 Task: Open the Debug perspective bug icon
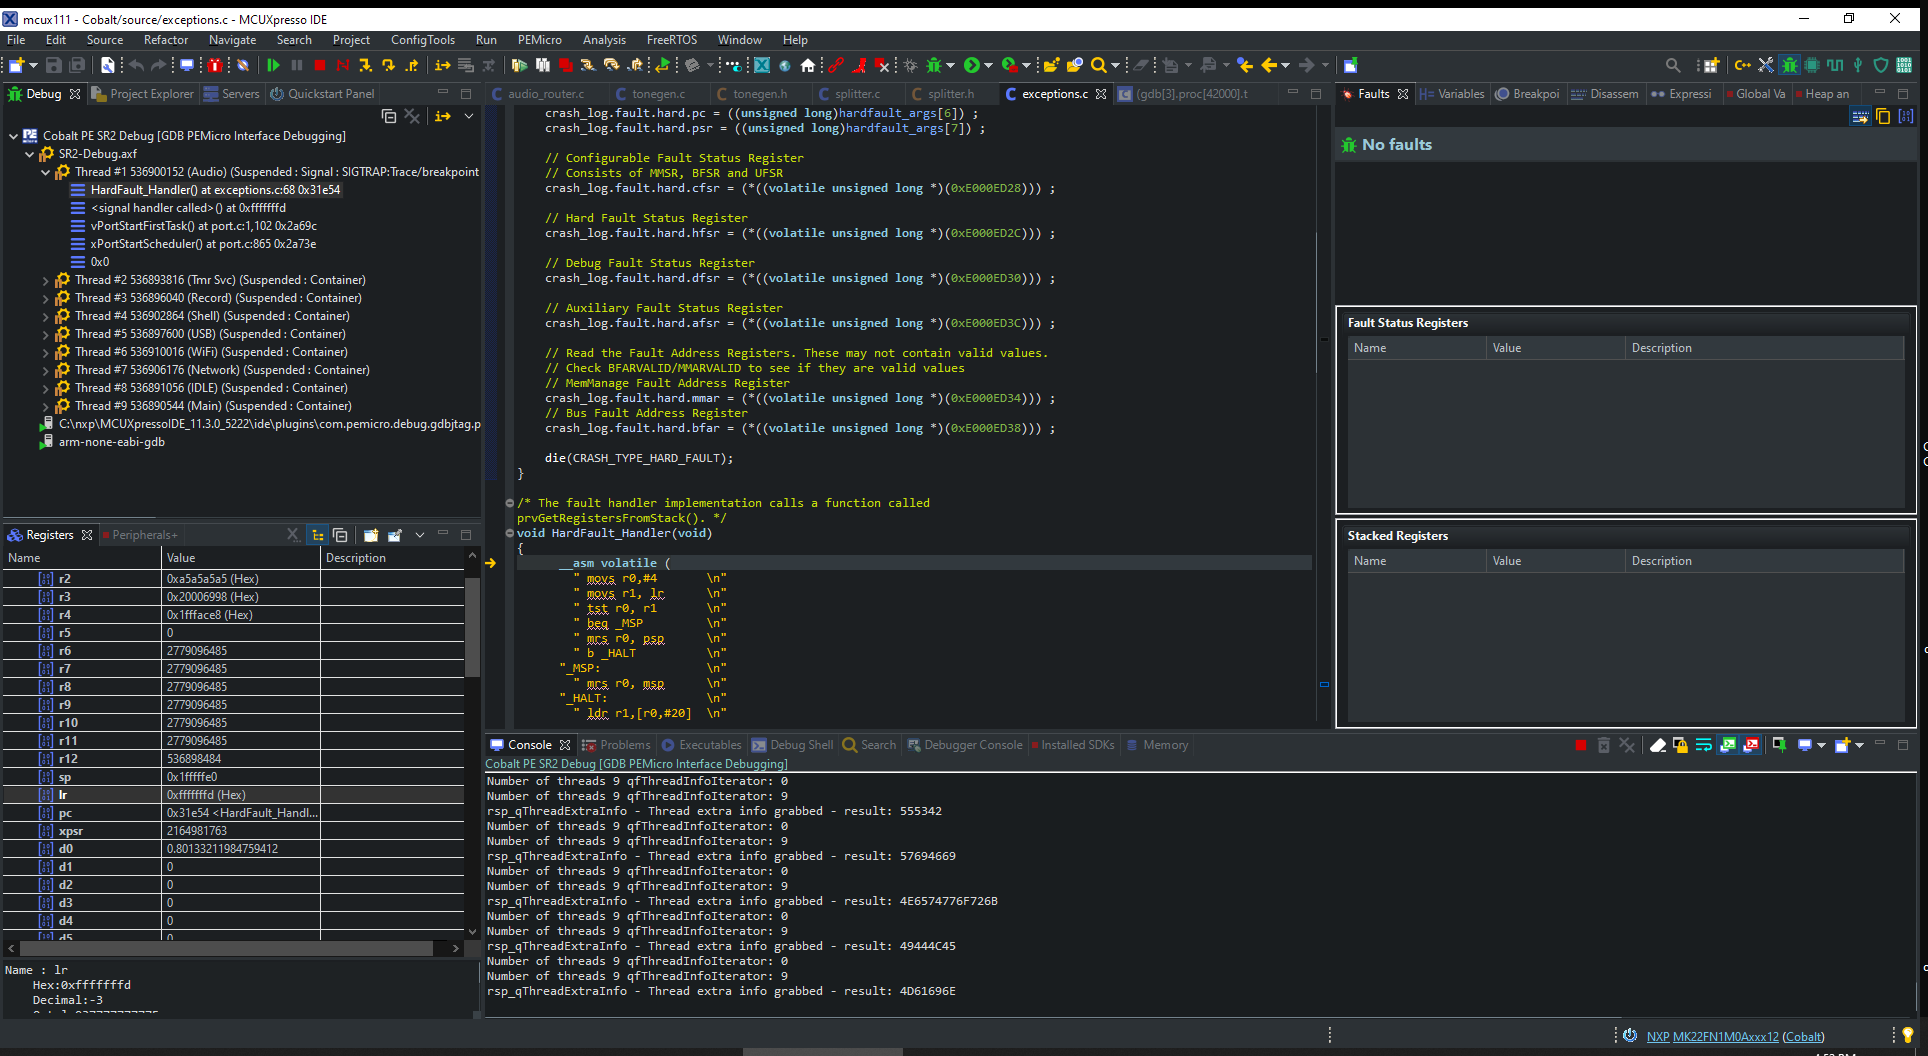pyautogui.click(x=1789, y=66)
